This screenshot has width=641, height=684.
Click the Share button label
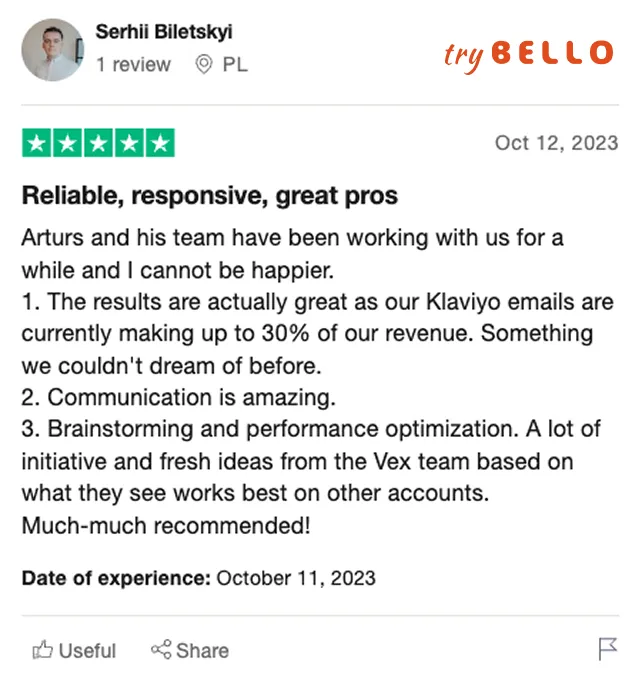click(x=202, y=650)
